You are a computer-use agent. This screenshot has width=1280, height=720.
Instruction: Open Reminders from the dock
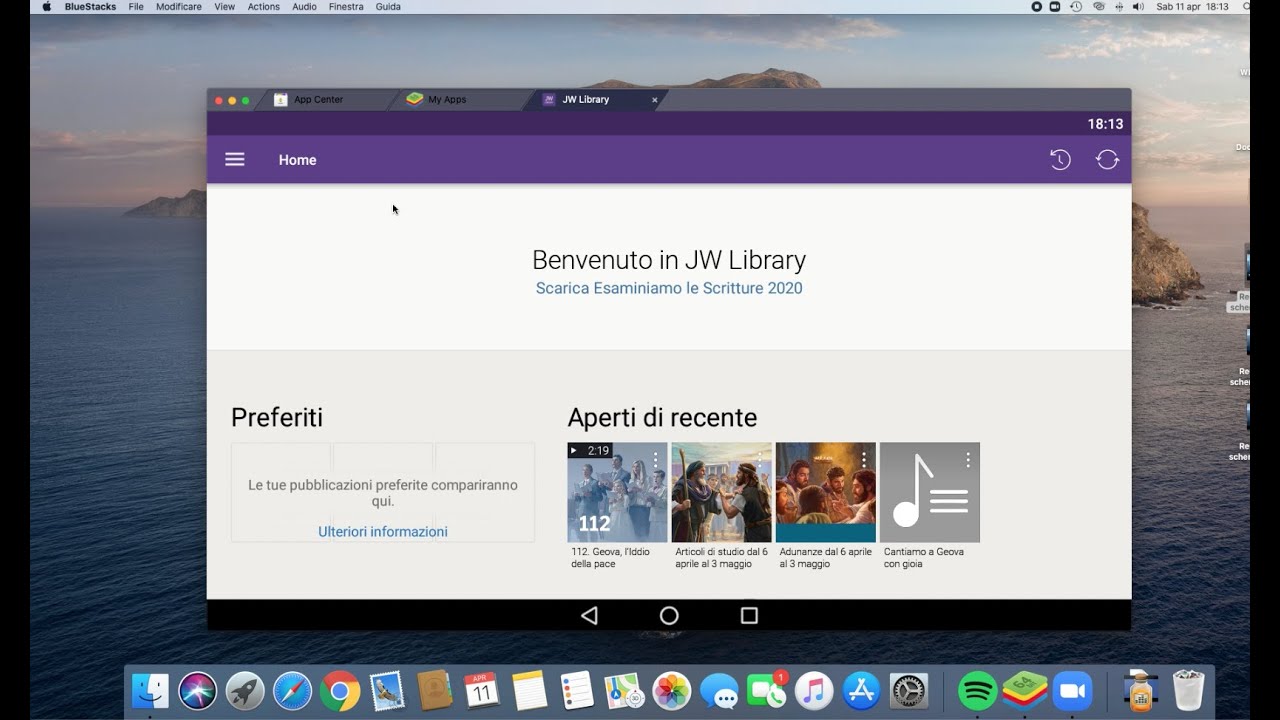[x=577, y=691]
